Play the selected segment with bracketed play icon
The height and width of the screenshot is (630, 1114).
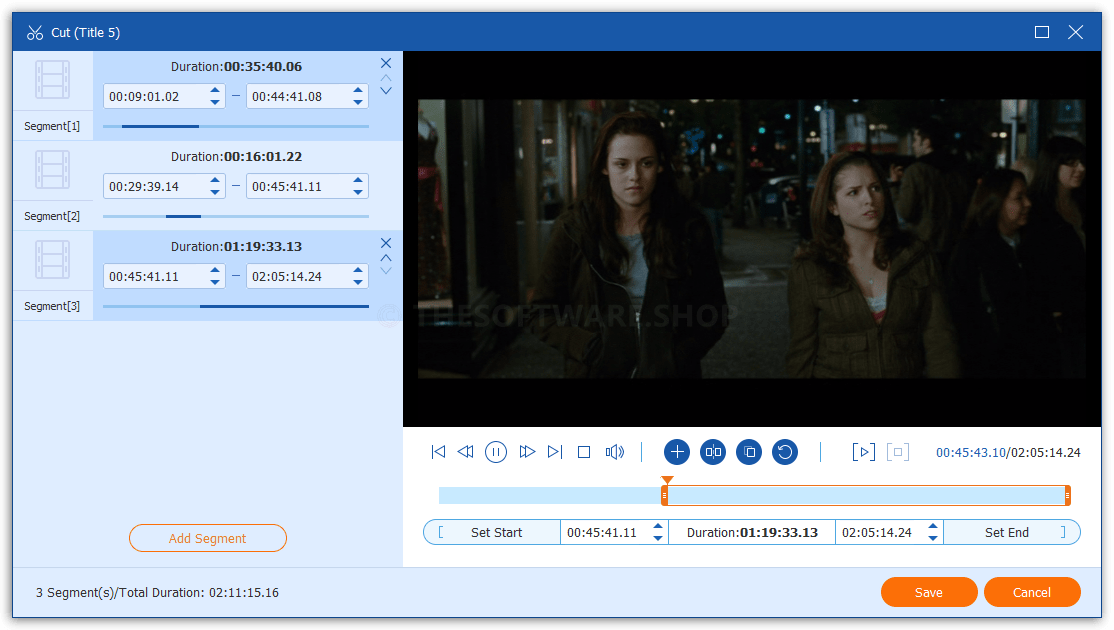pyautogui.click(x=863, y=452)
